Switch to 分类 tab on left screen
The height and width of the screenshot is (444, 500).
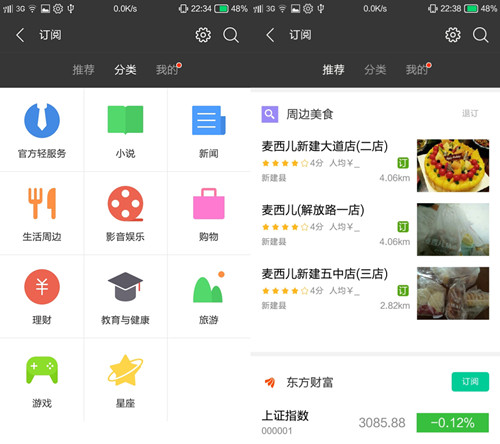click(x=125, y=70)
